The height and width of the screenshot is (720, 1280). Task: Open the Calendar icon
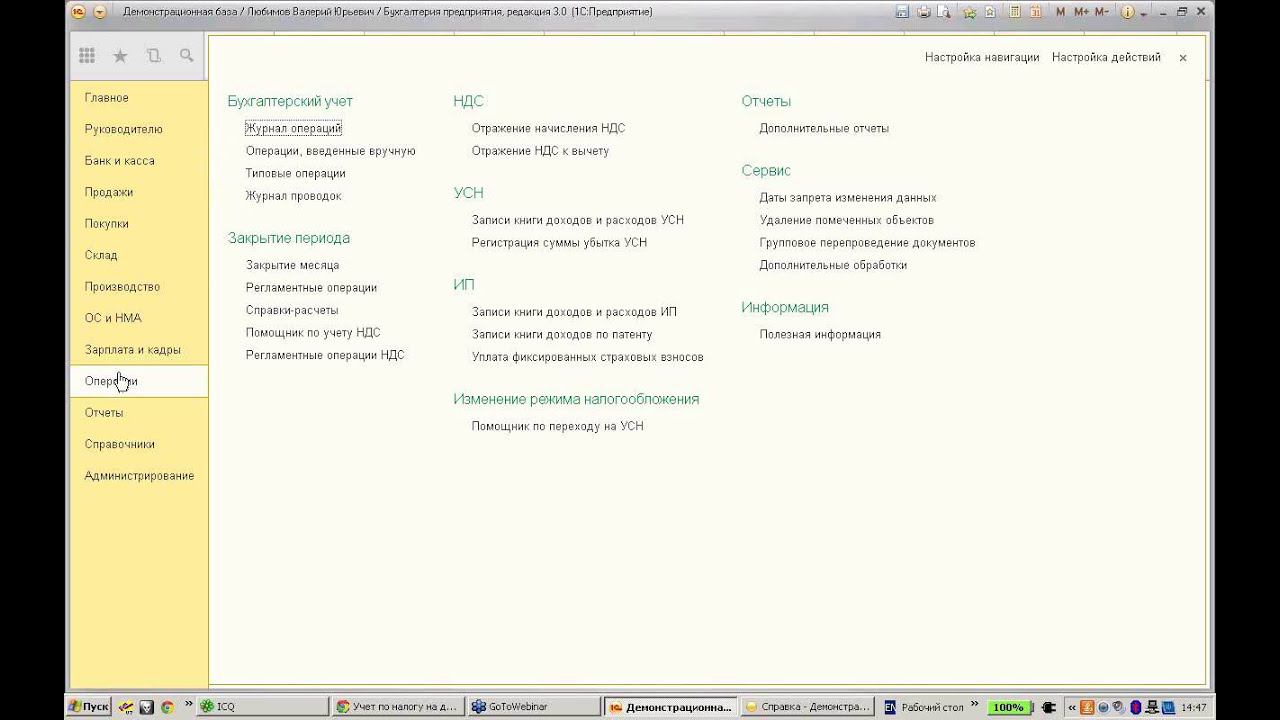[x=1036, y=12]
